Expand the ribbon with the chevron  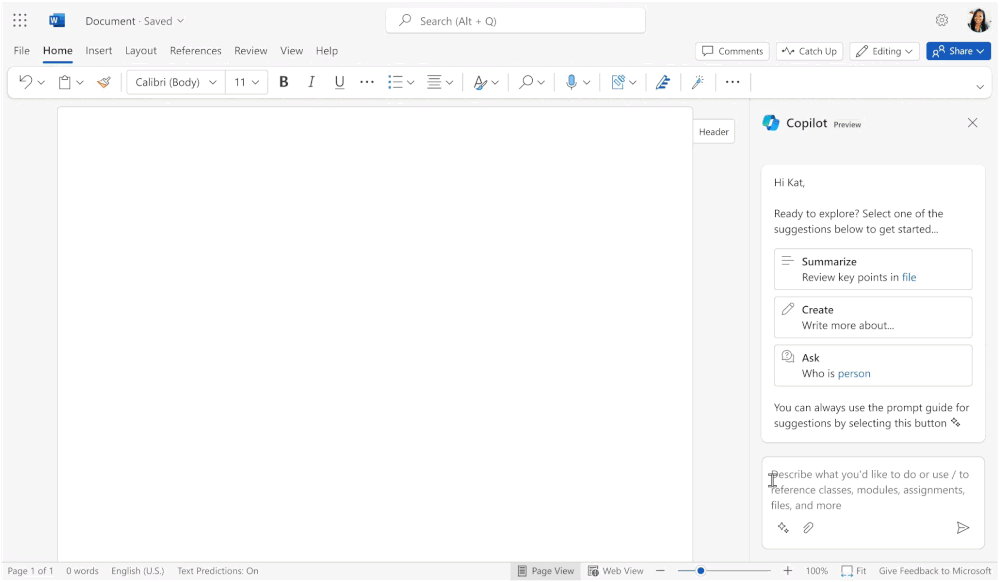pyautogui.click(x=980, y=87)
